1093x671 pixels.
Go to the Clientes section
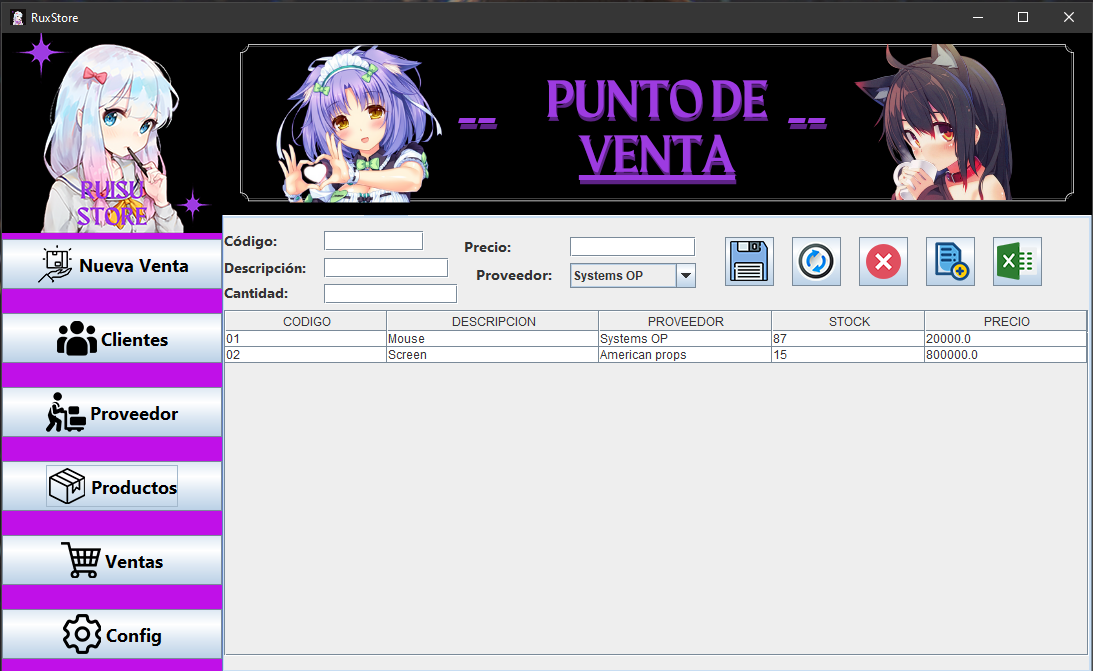pyautogui.click(x=111, y=340)
